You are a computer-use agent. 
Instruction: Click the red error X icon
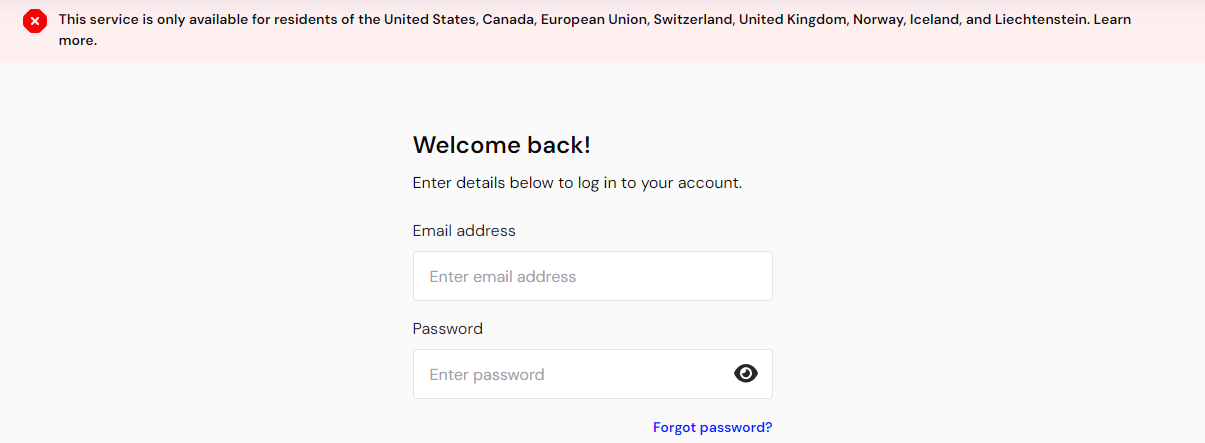click(35, 21)
